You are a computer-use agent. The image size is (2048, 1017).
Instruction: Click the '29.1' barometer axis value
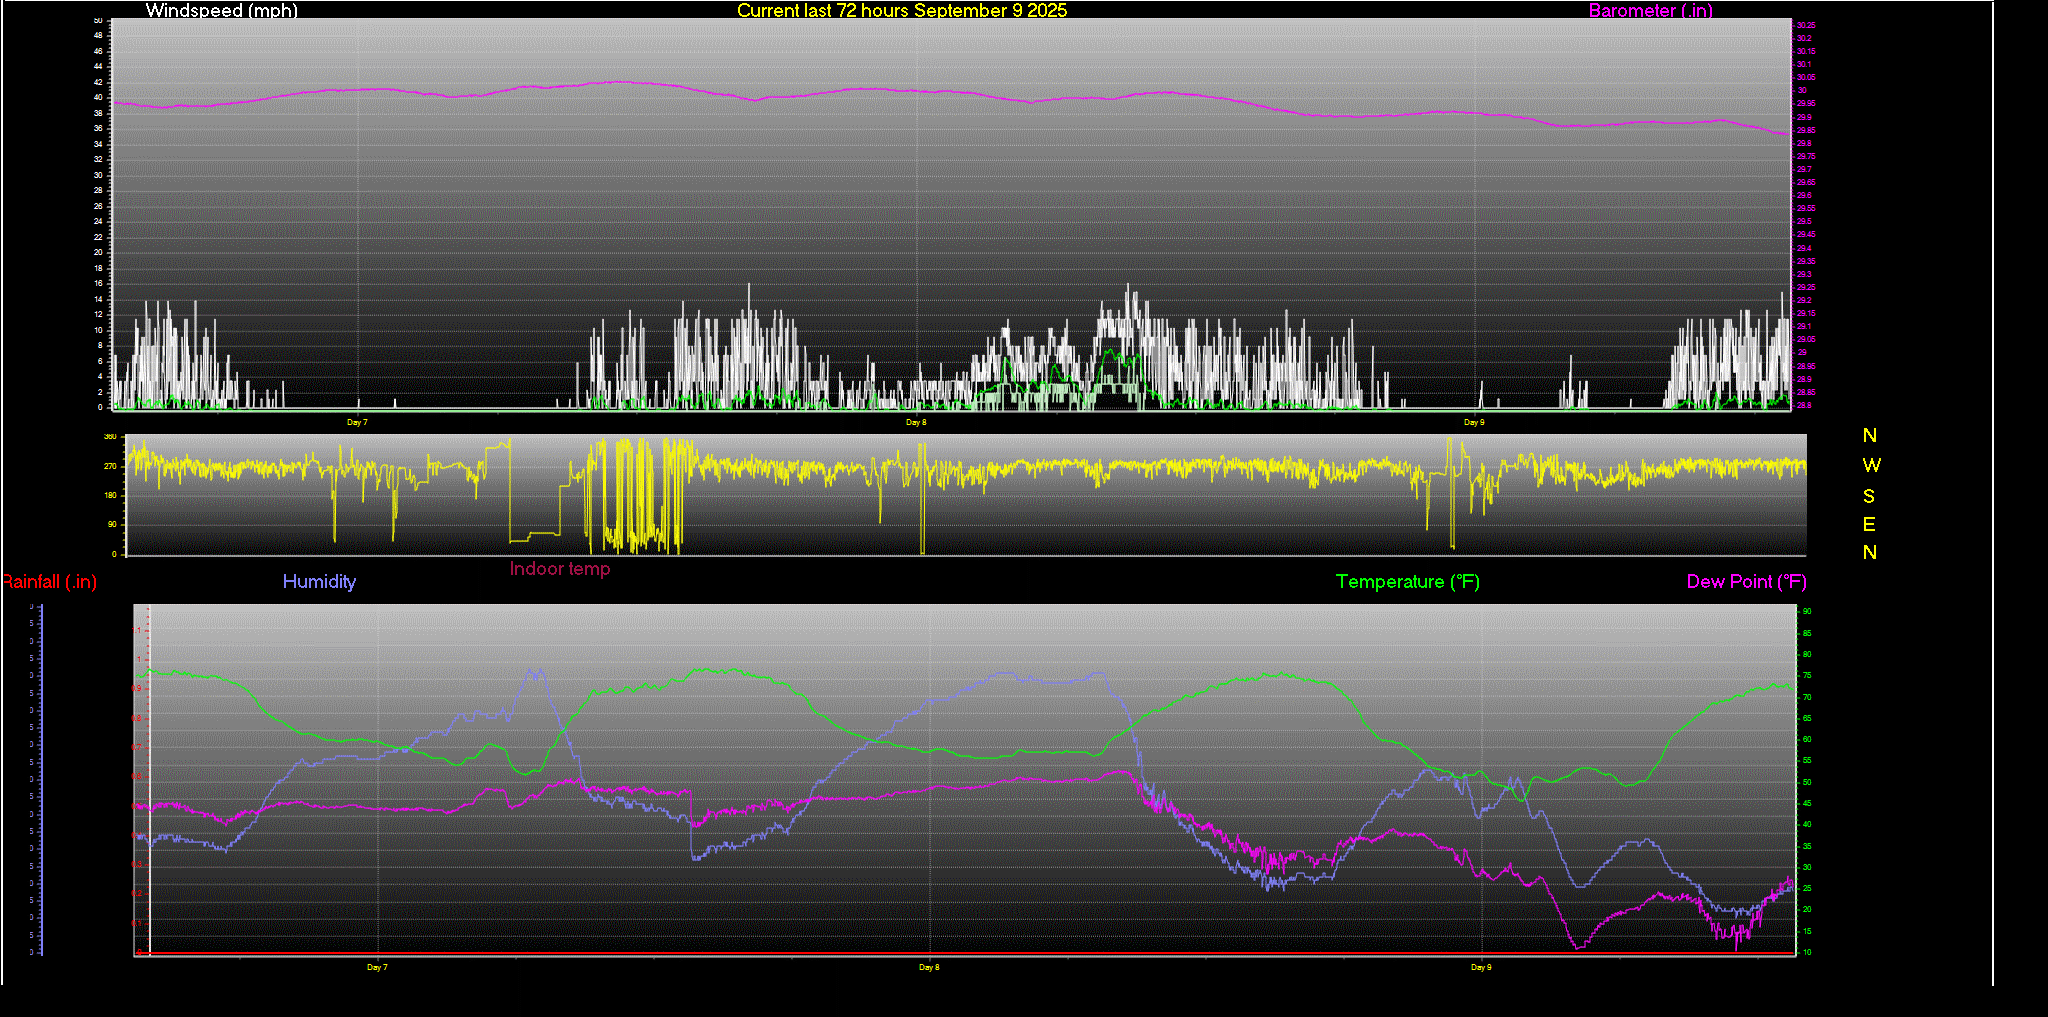[x=1804, y=326]
